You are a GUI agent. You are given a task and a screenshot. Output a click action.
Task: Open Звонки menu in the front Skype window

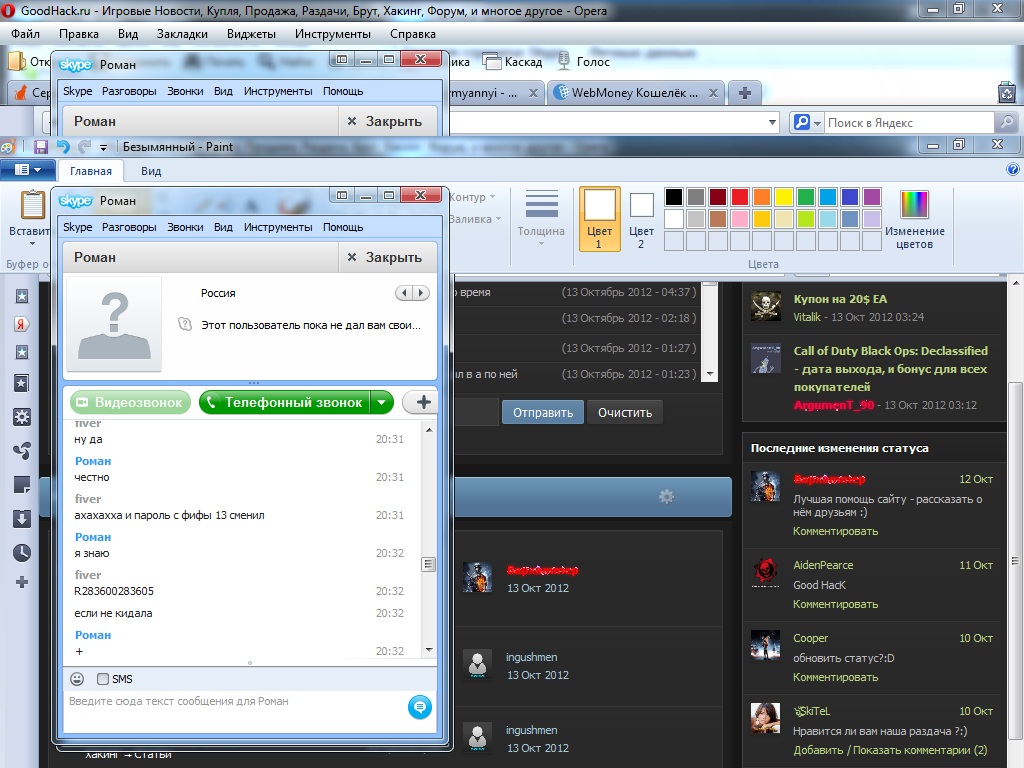pyautogui.click(x=185, y=227)
